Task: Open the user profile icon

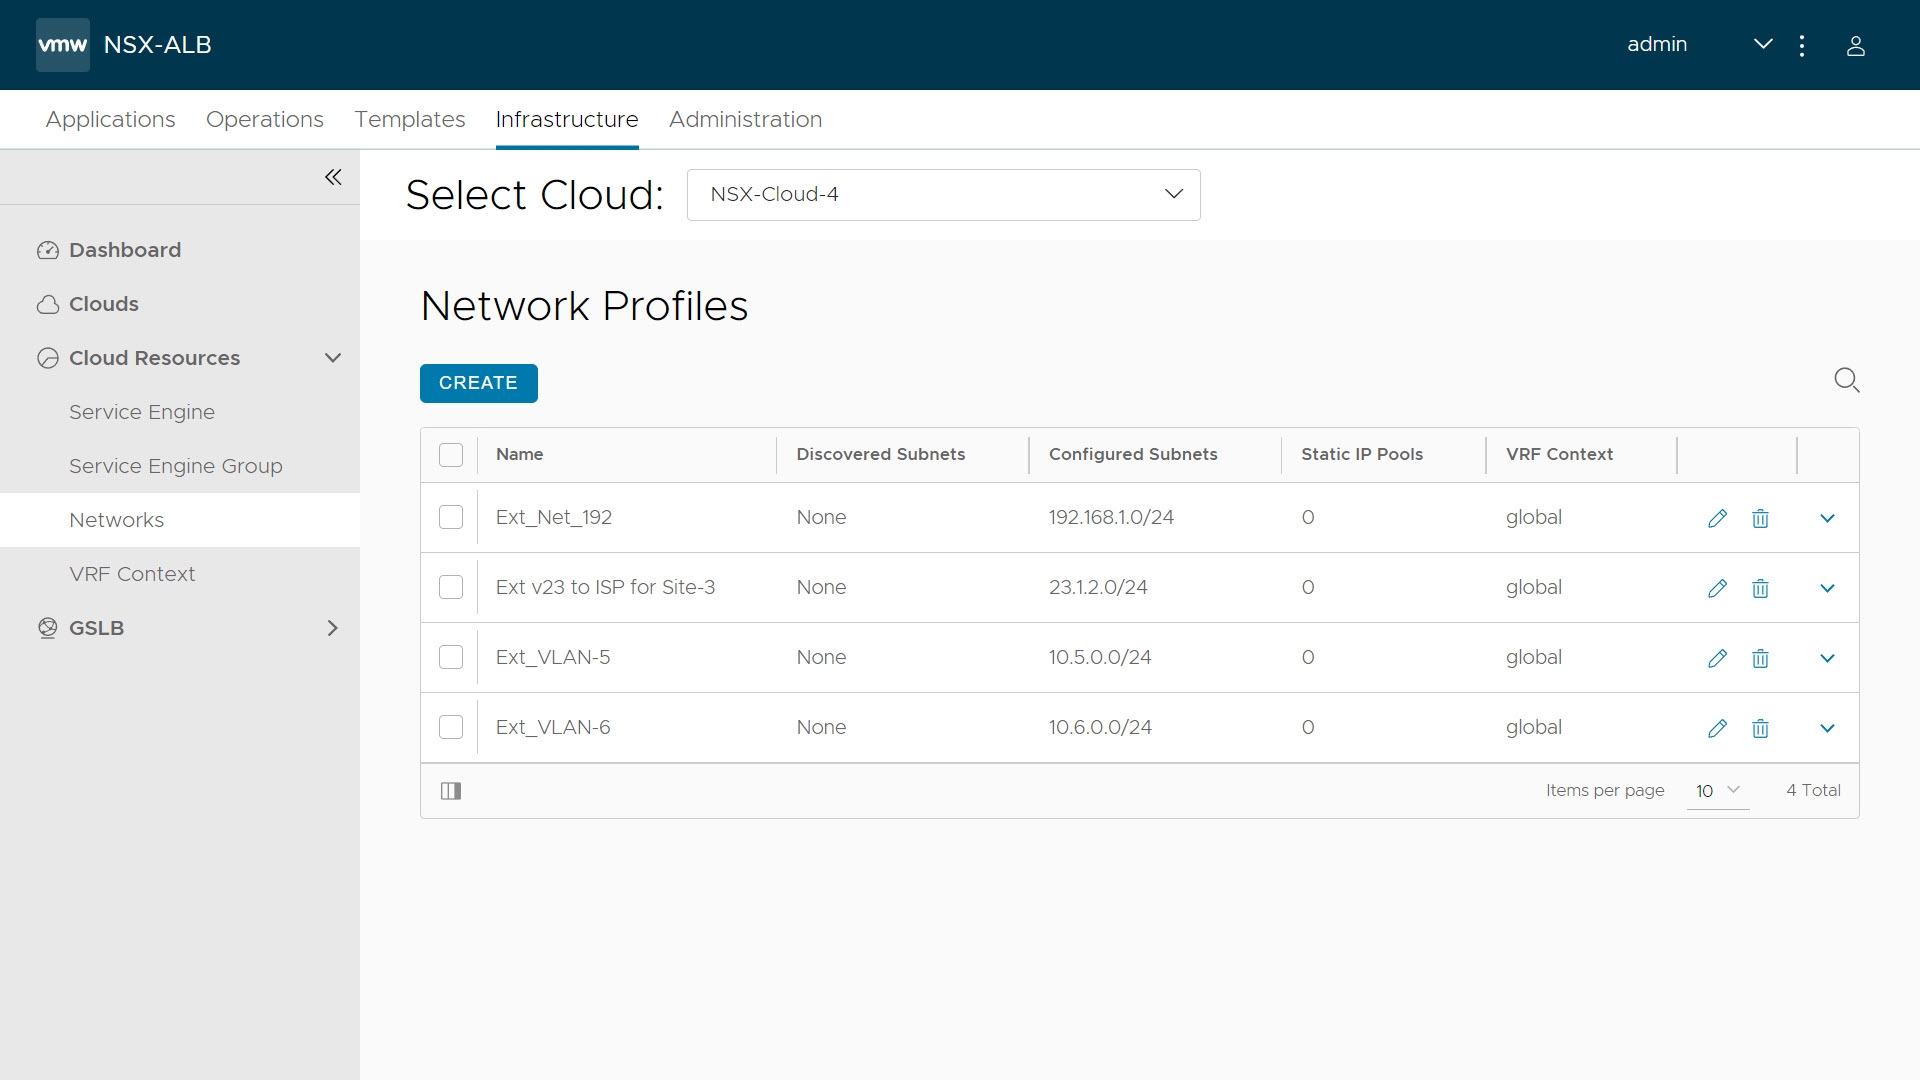Action: pyautogui.click(x=1855, y=46)
